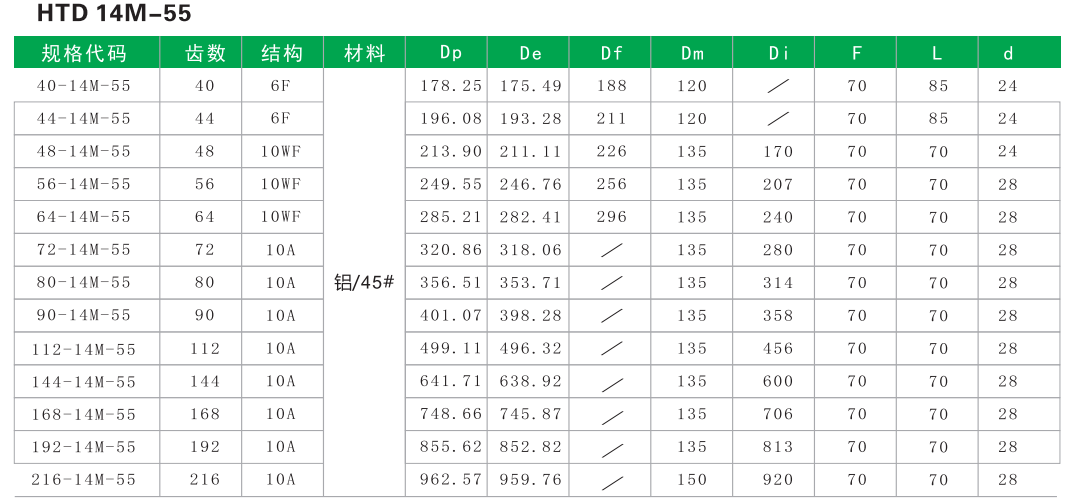
Task: Click the Di value 813
Action: 777,447
